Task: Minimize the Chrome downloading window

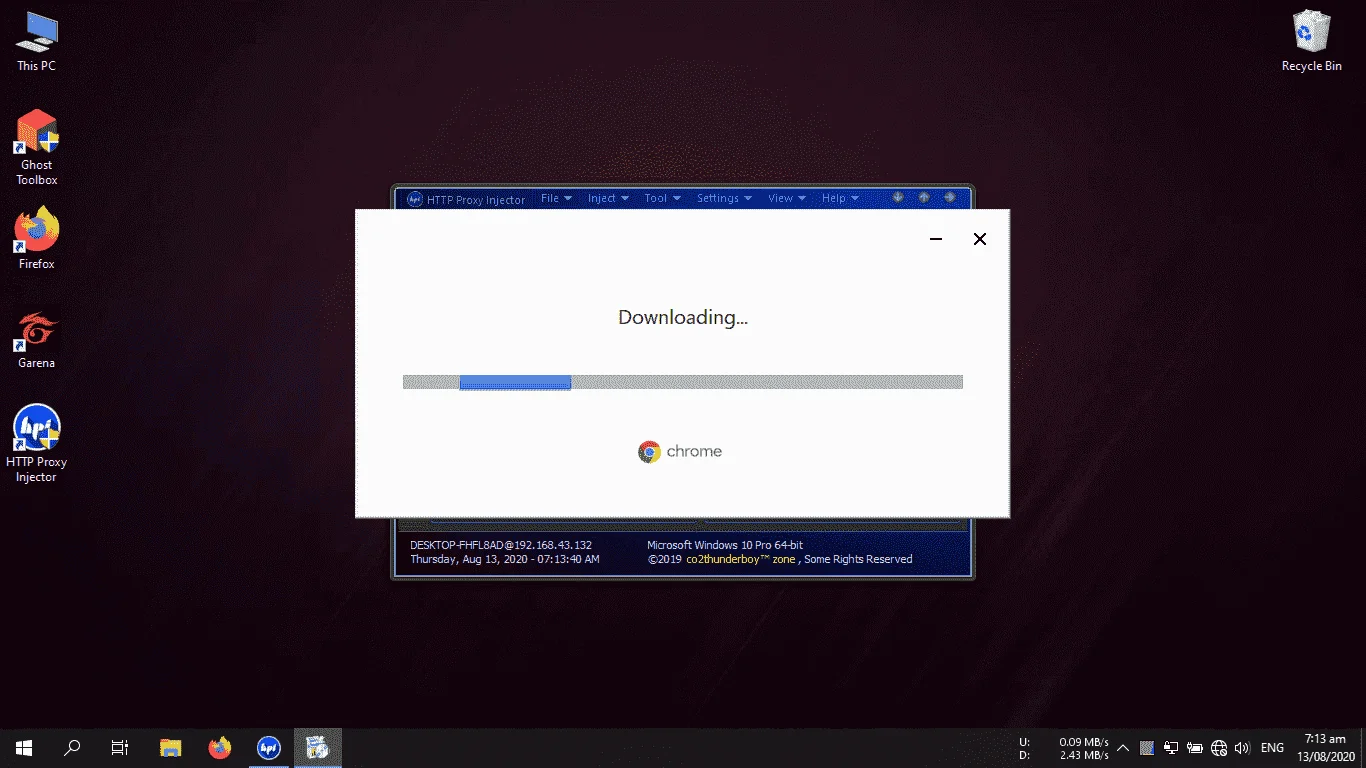Action: click(936, 239)
